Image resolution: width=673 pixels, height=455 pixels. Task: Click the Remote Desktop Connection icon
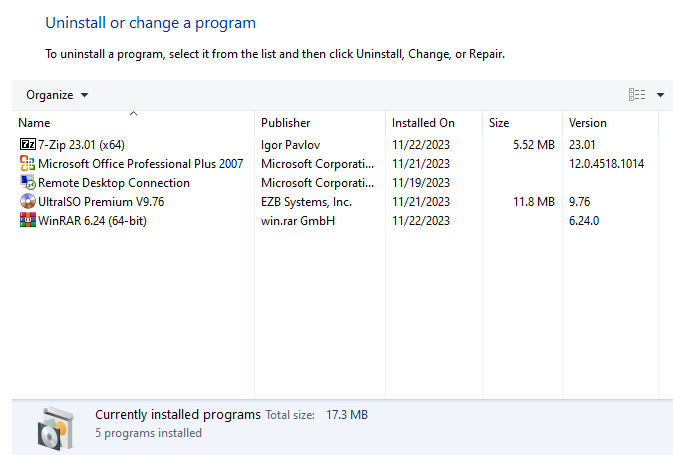[x=28, y=182]
